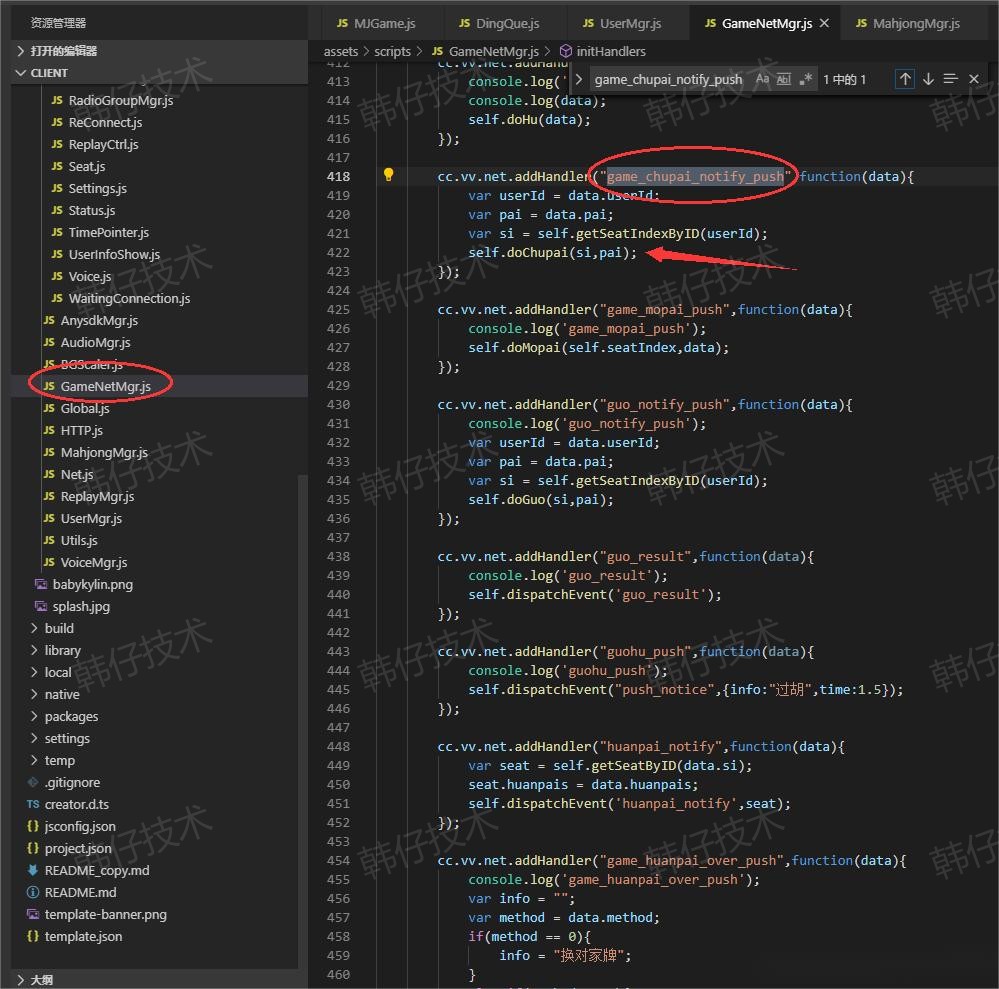This screenshot has height=989, width=999.
Task: Open Status.js file
Action: pos(92,210)
